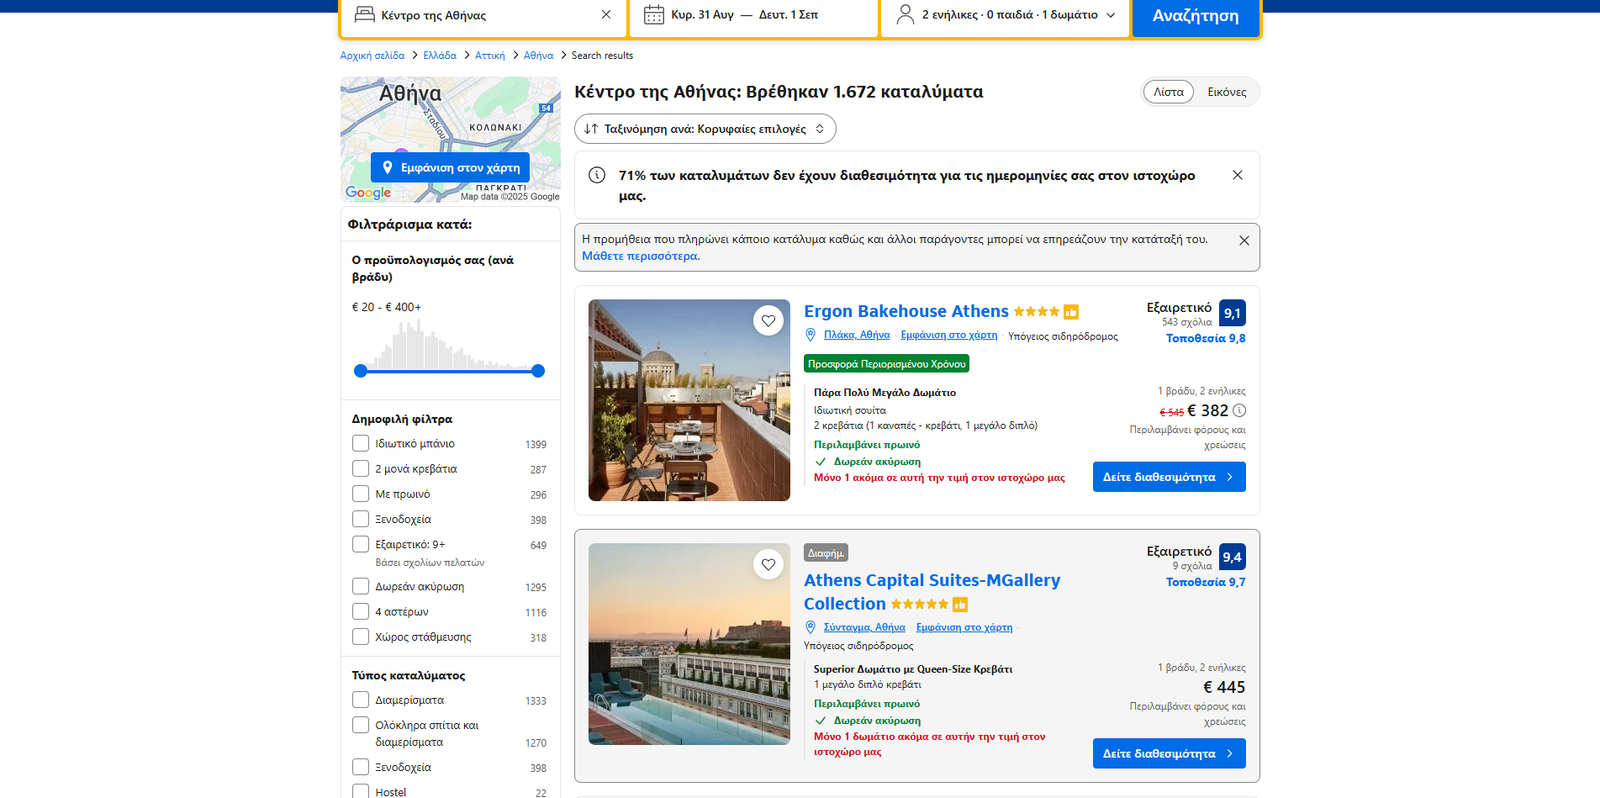1600x798 pixels.
Task: Open the calendar icon for dates
Action: (654, 15)
